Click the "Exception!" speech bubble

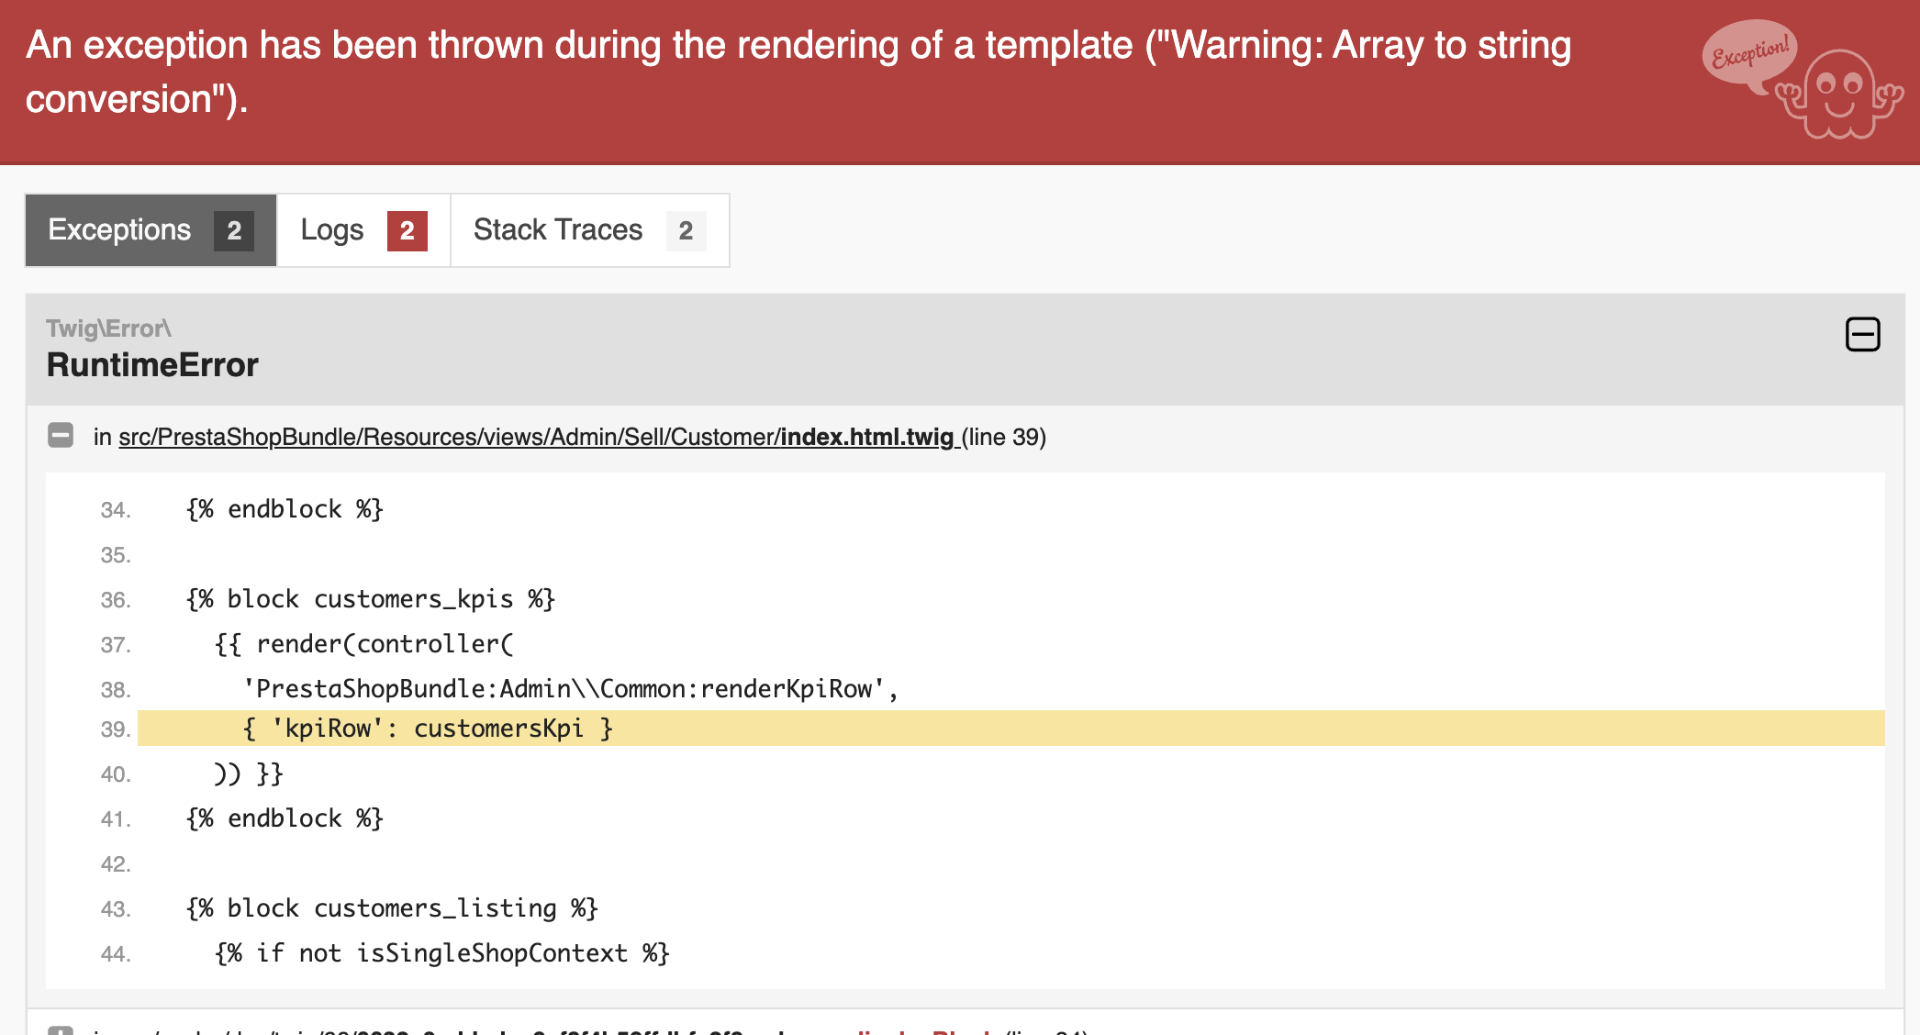tap(1749, 54)
